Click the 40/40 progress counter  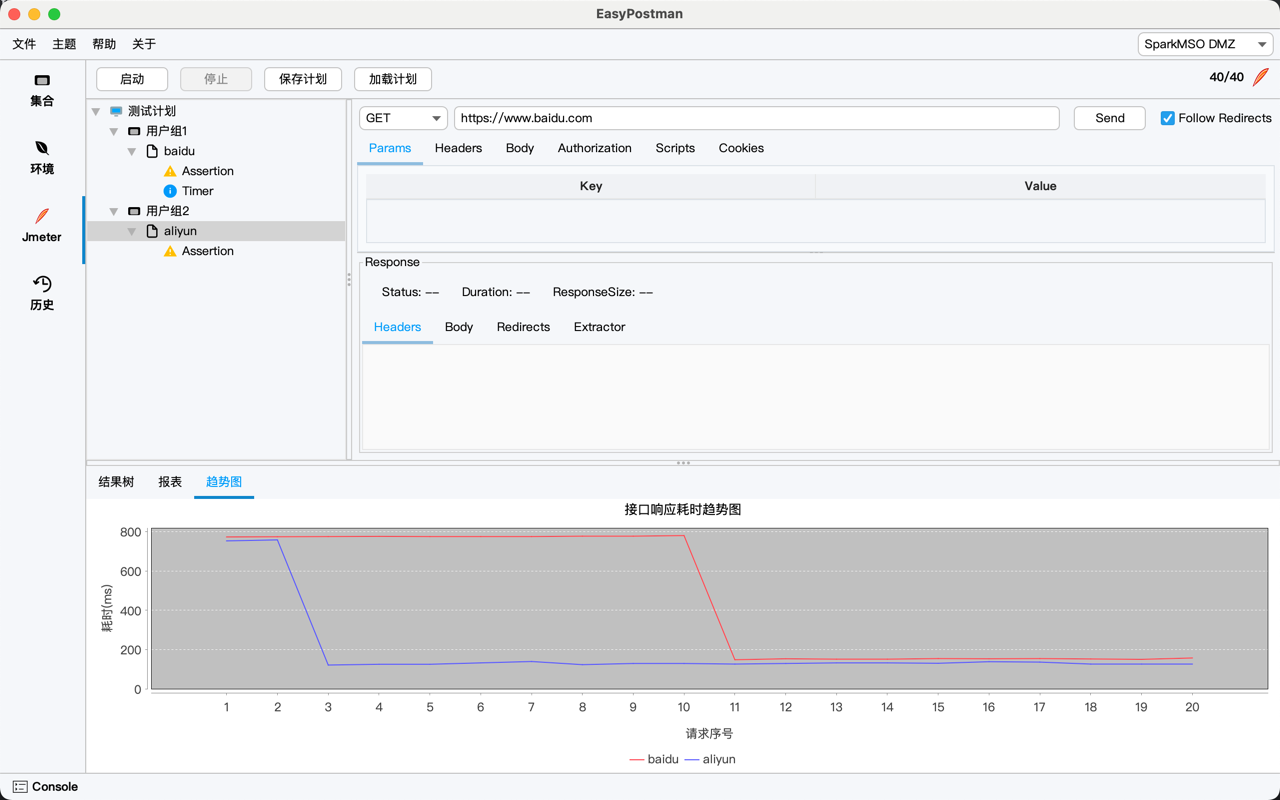coord(1227,77)
